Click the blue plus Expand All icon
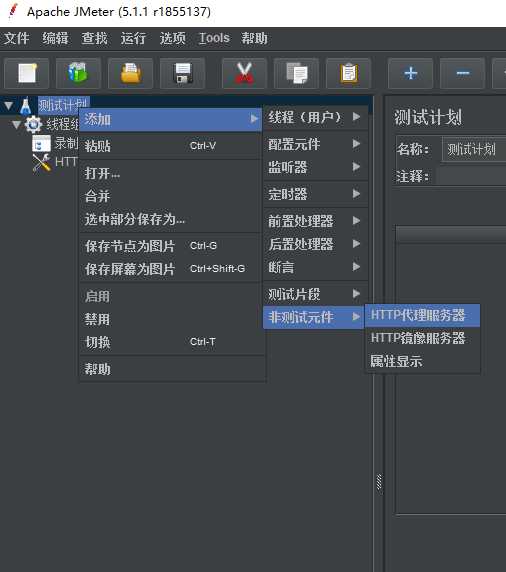The height and width of the screenshot is (572, 506). point(410,73)
